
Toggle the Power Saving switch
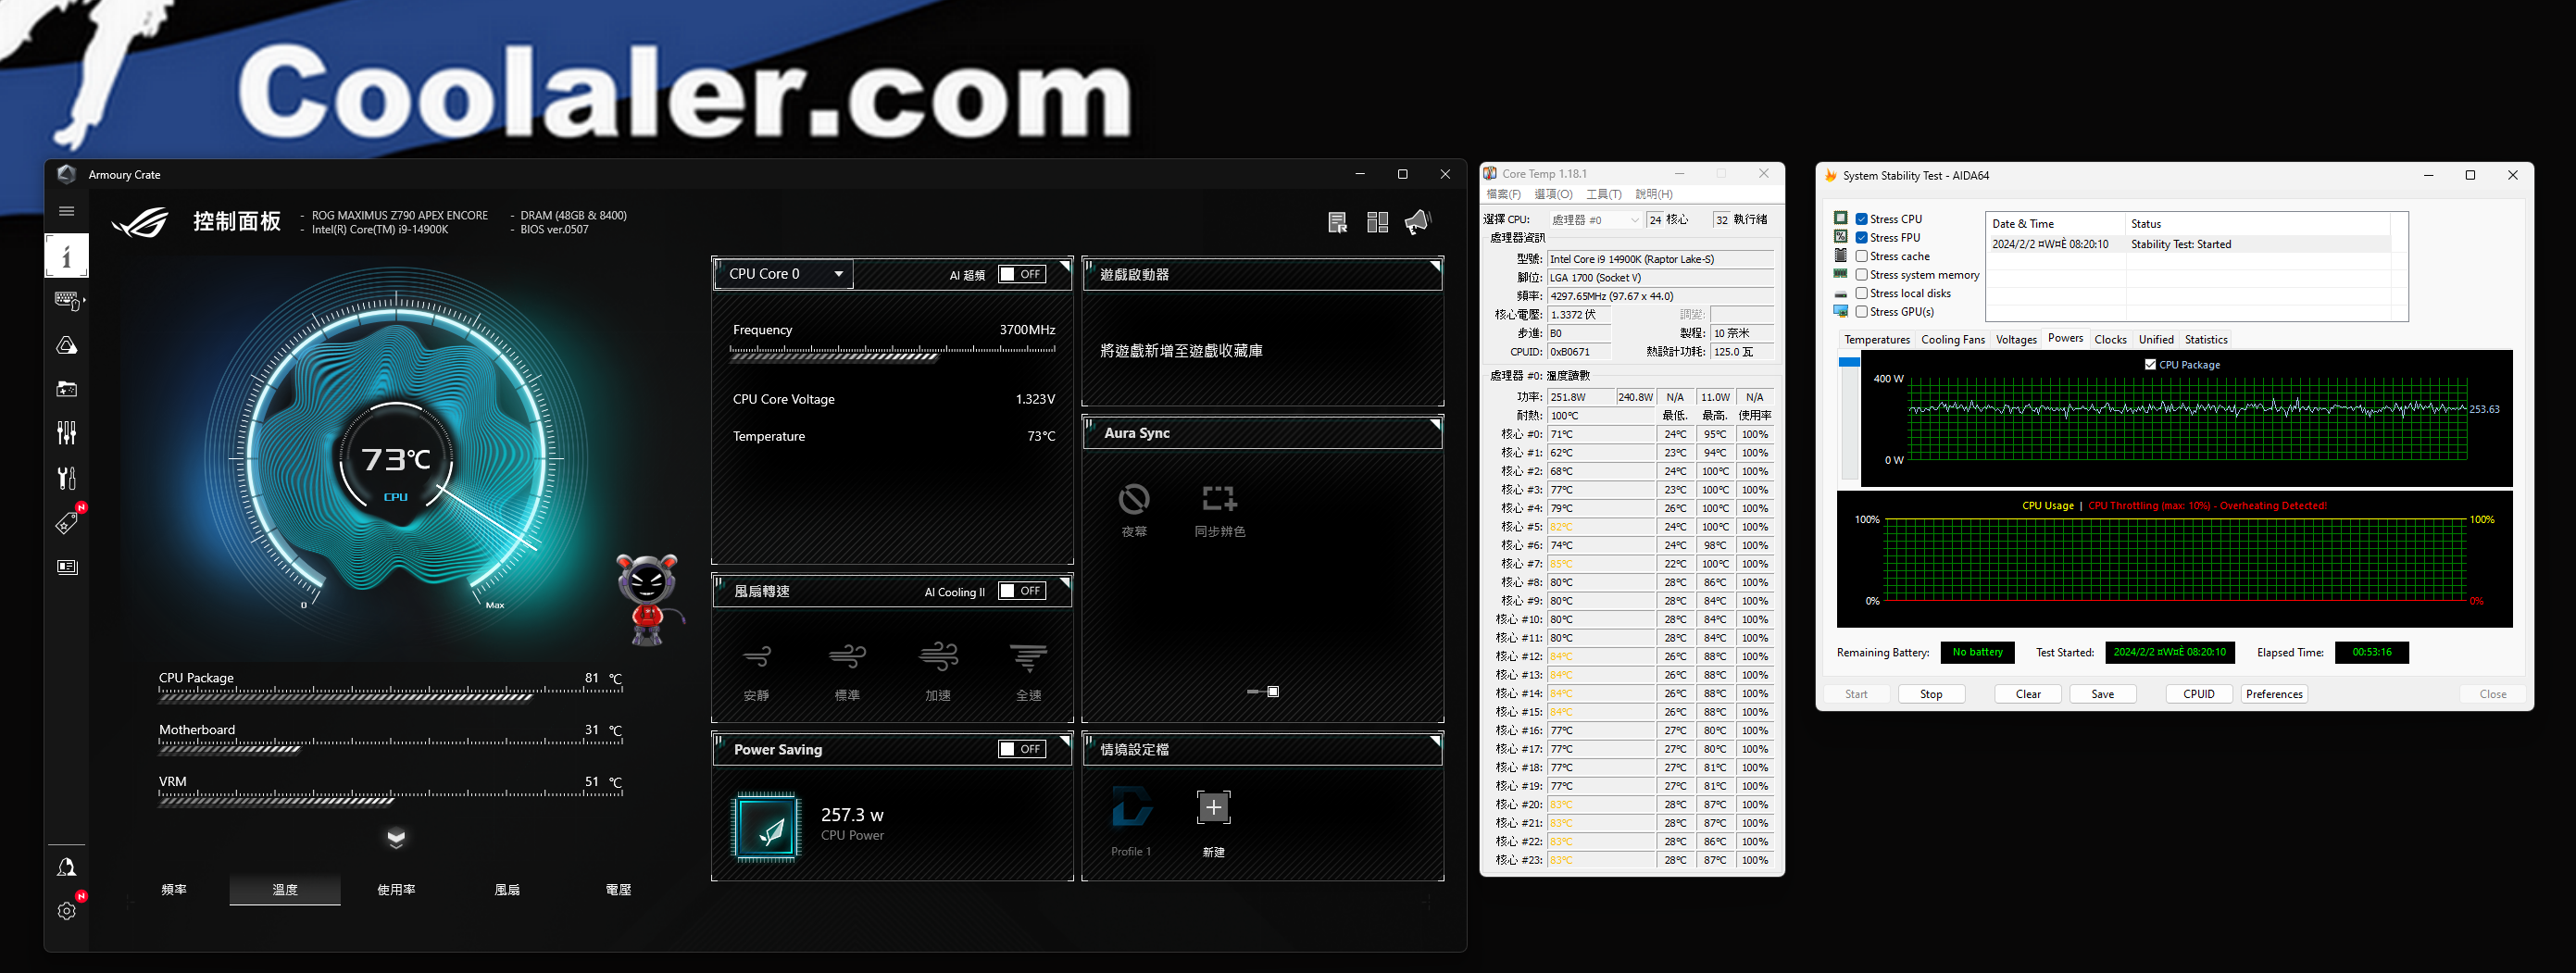(x=1022, y=749)
